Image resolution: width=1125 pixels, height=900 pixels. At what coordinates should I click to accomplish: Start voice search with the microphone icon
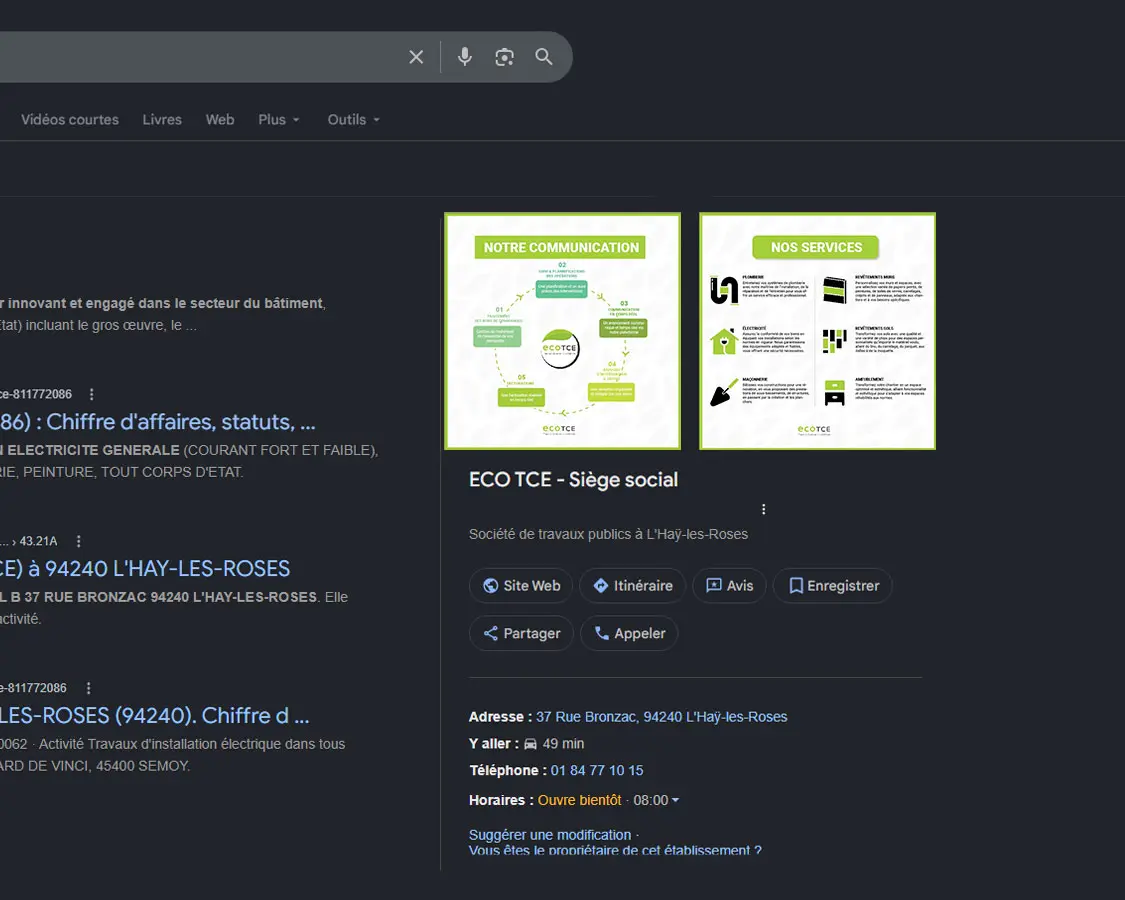465,57
